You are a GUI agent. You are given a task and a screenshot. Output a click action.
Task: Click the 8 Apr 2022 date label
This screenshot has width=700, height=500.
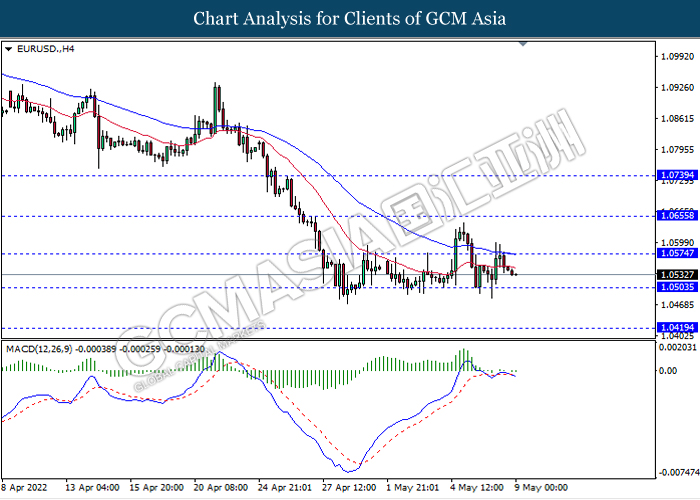point(24,487)
